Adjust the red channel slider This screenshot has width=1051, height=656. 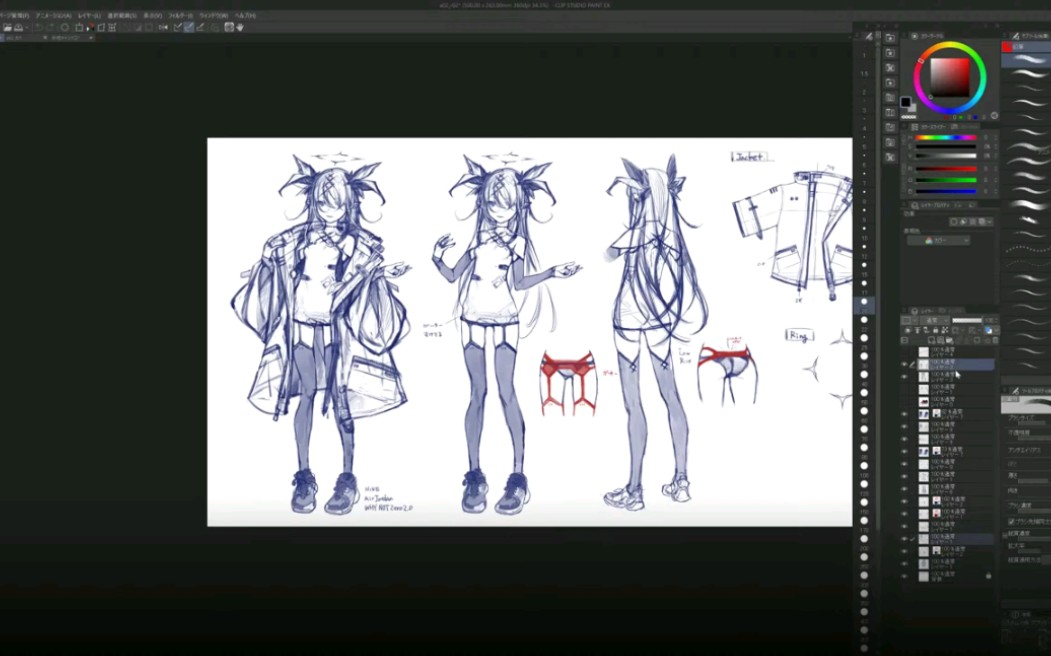945,169
